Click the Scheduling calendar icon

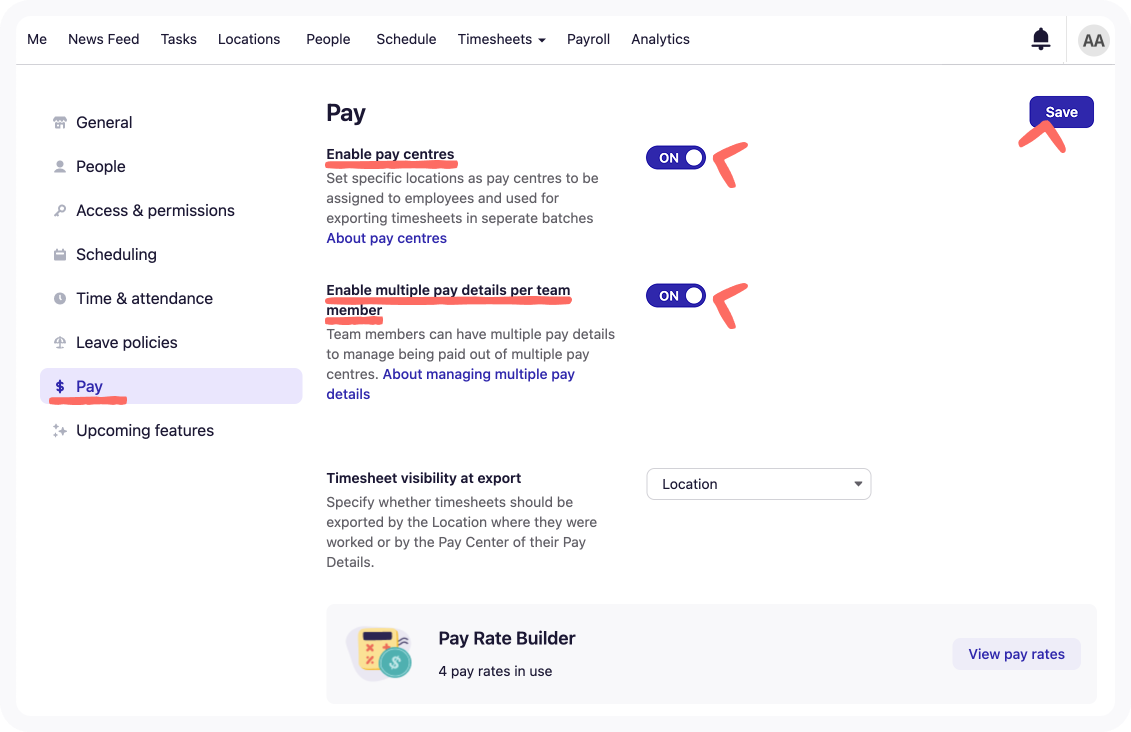60,255
